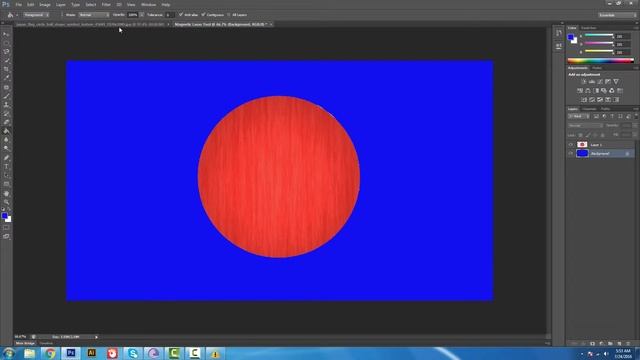The width and height of the screenshot is (640, 360).
Task: Open the collapsed History panel icon
Action: 559,33
